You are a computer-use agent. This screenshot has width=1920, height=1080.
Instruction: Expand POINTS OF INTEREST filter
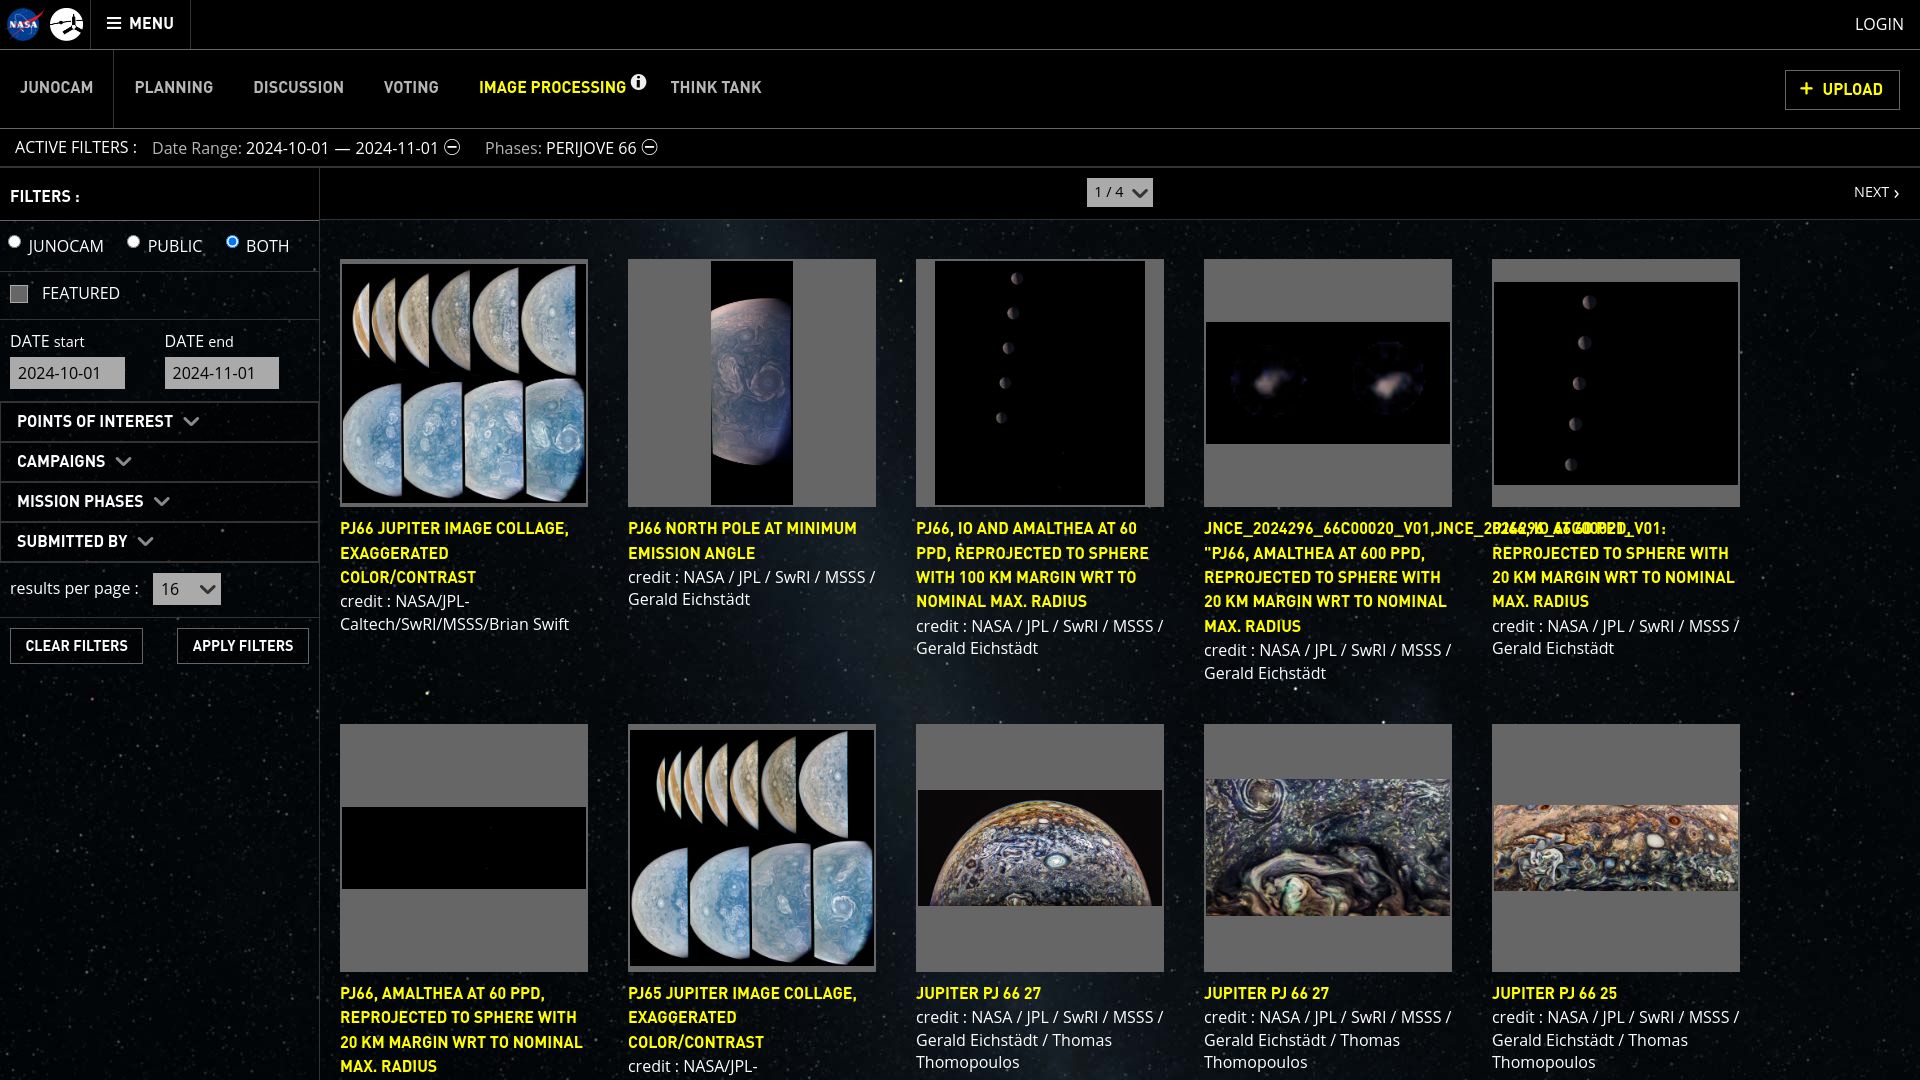click(159, 422)
